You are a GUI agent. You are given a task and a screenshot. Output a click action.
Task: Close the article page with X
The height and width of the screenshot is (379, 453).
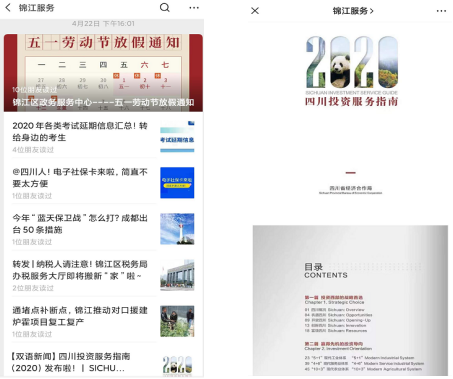tap(255, 11)
